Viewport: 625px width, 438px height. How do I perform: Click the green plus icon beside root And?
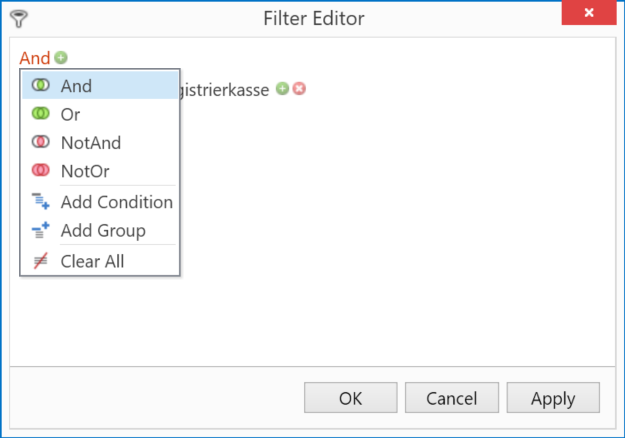point(61,58)
